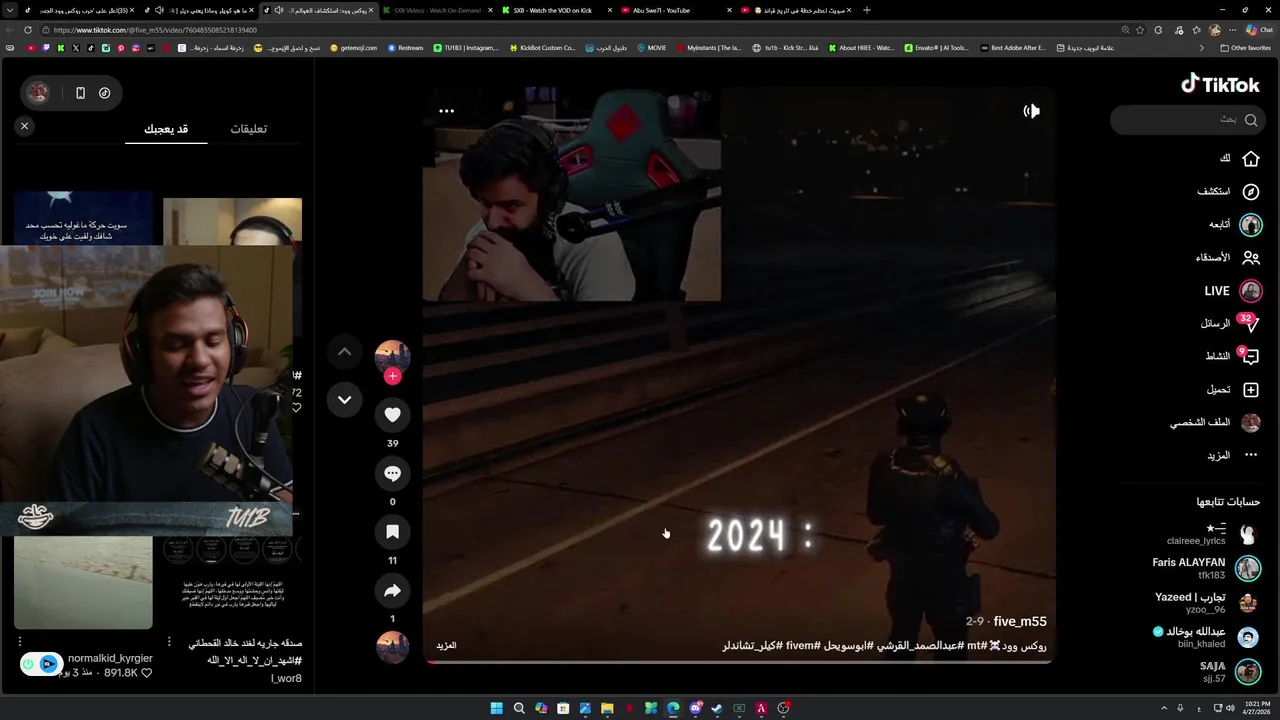Reload the page with refresh icon
The image size is (1280, 720).
(28, 30)
